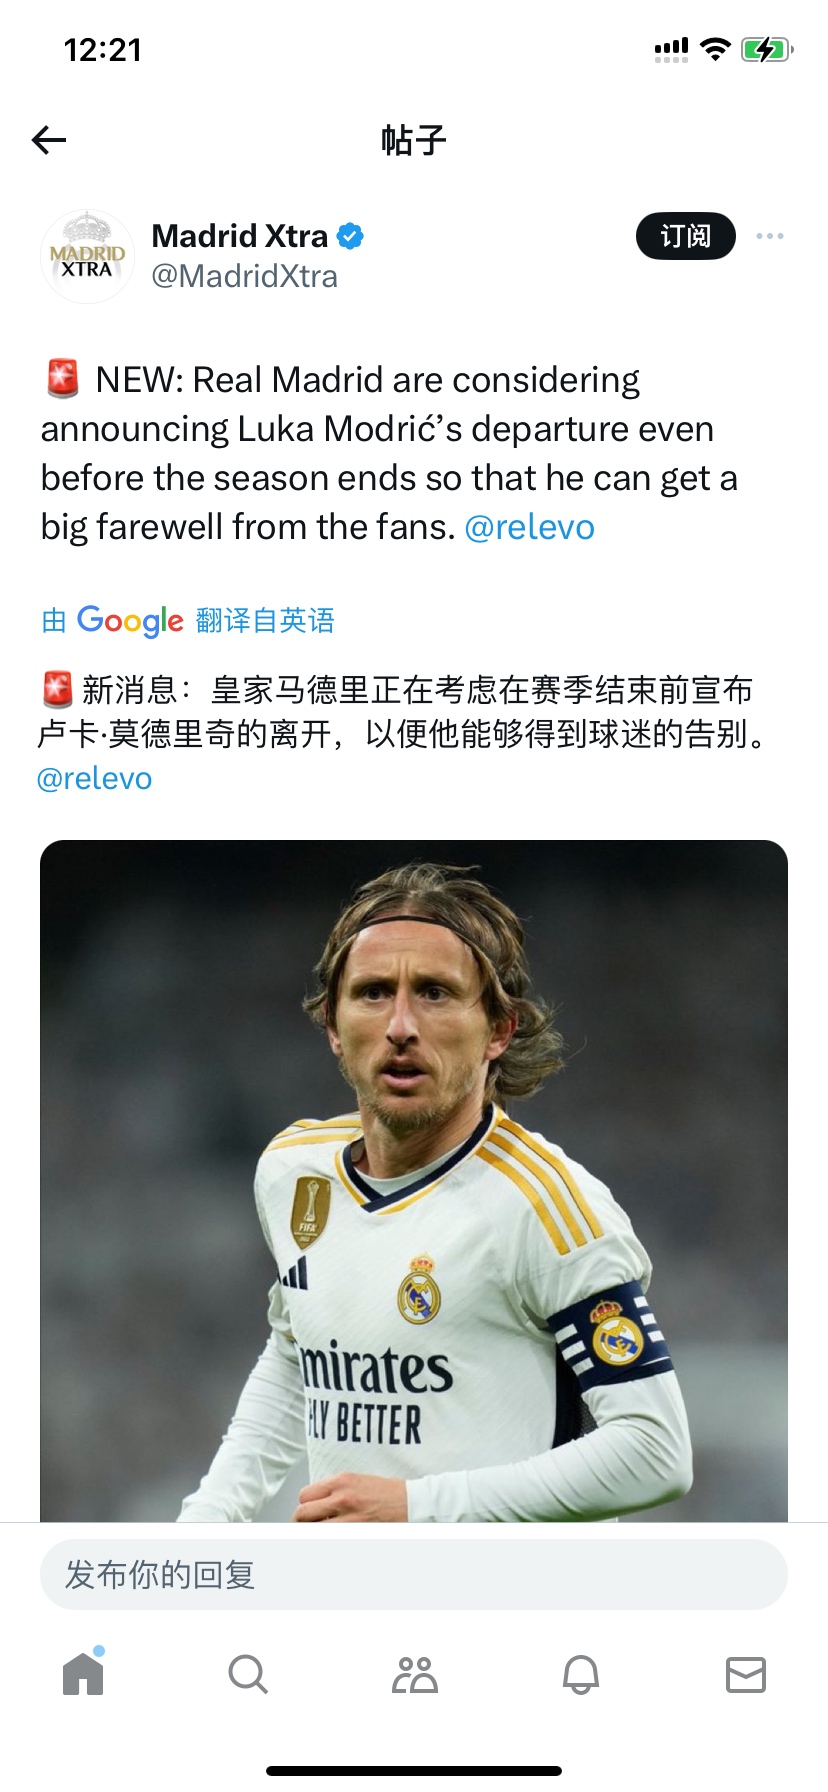
Task: Tap the Madrid Xtra profile avatar
Action: coord(87,256)
